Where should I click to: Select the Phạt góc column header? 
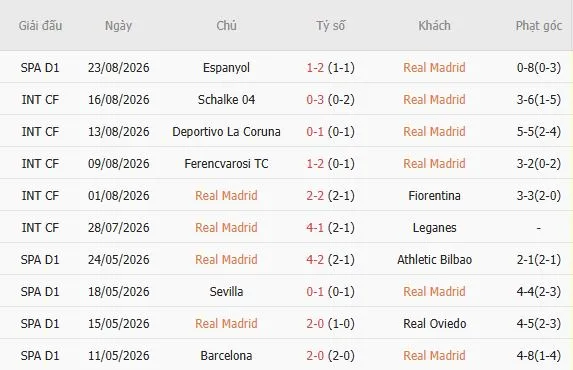click(539, 26)
